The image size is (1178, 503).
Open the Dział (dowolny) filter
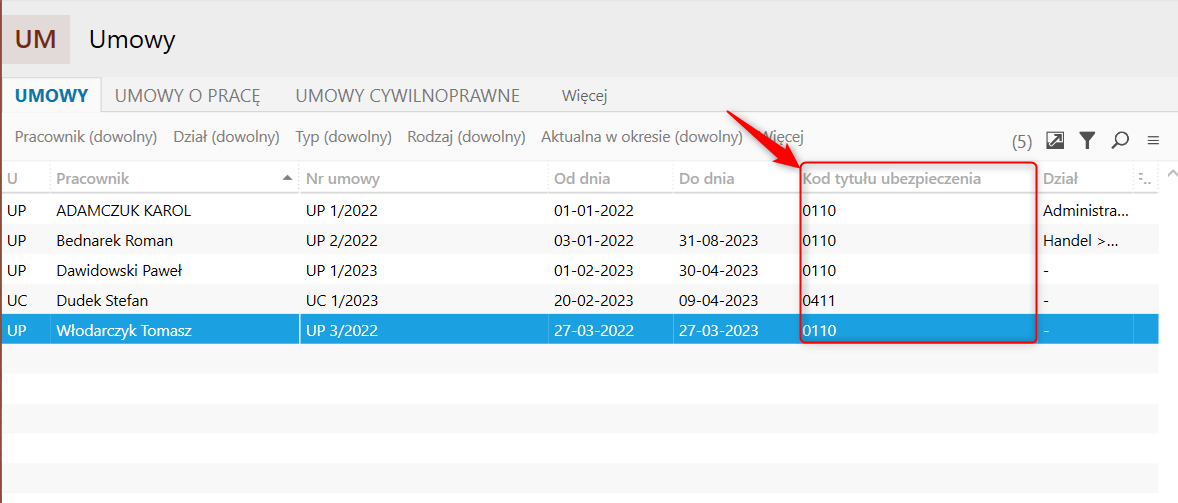coord(226,137)
